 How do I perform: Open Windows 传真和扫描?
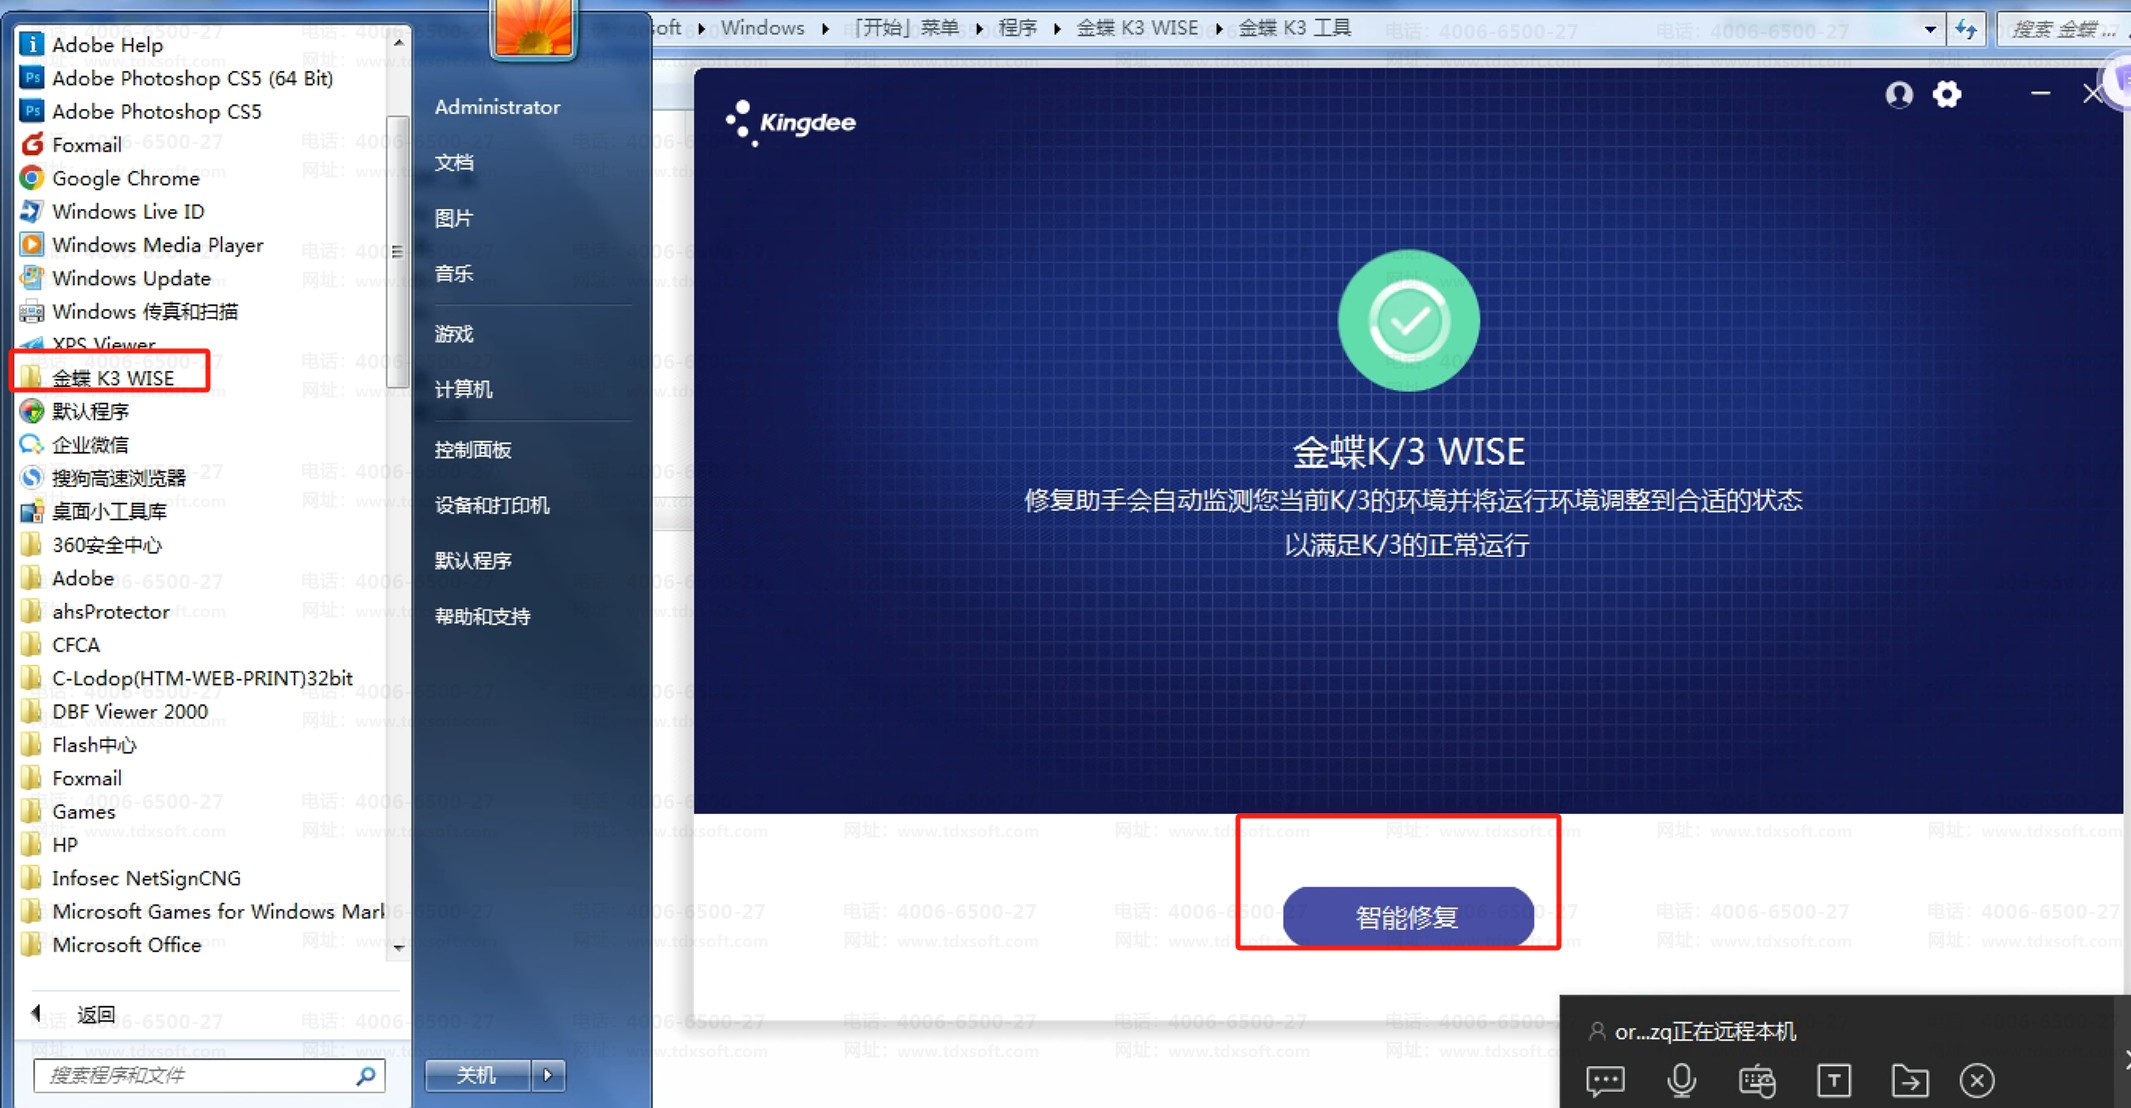pos(144,311)
